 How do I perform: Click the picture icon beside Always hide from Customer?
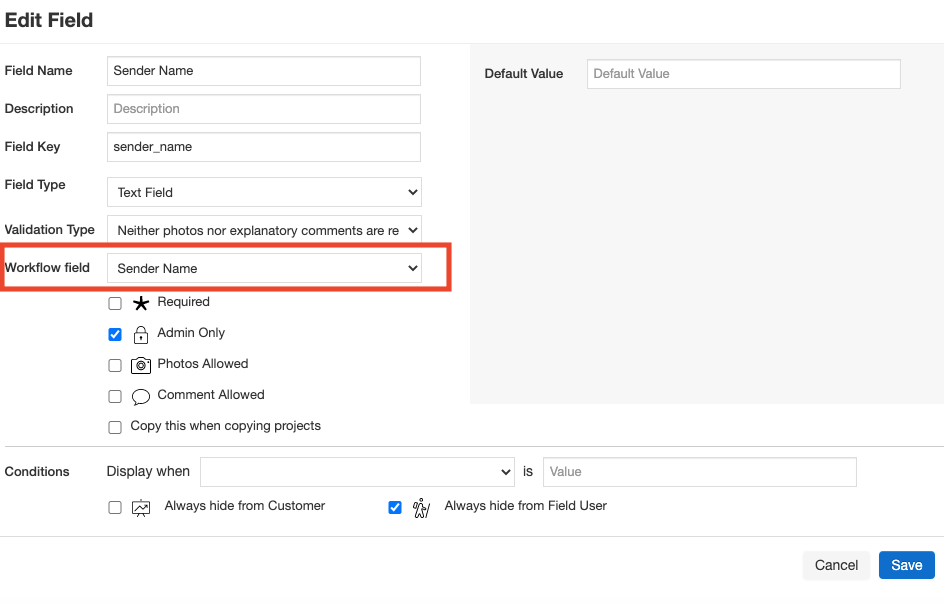click(140, 507)
